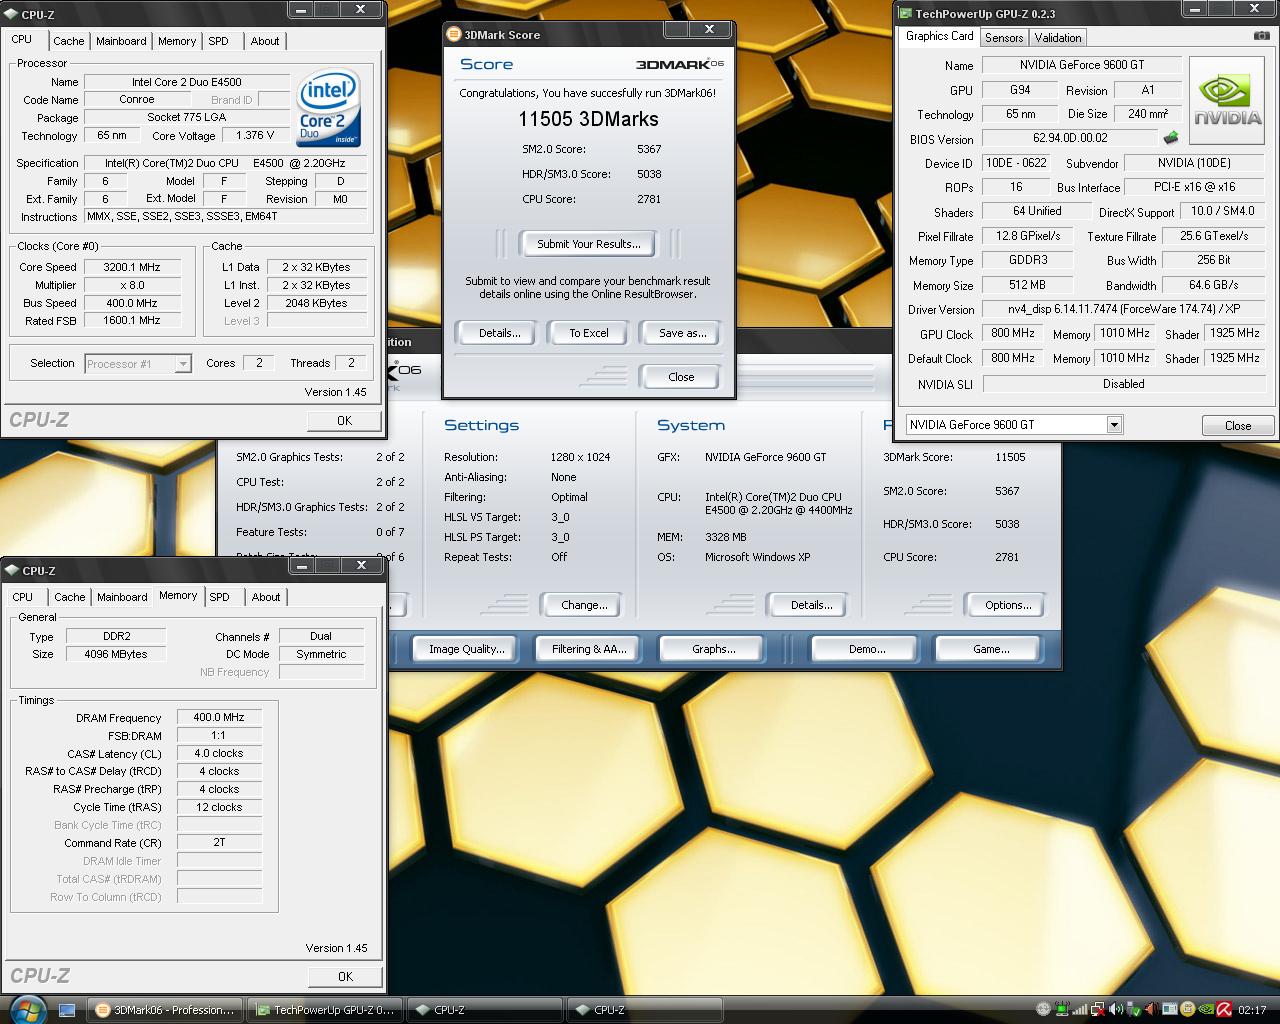Switch to the Cache tab in top CPU-Z
The height and width of the screenshot is (1024, 1280).
tap(69, 41)
